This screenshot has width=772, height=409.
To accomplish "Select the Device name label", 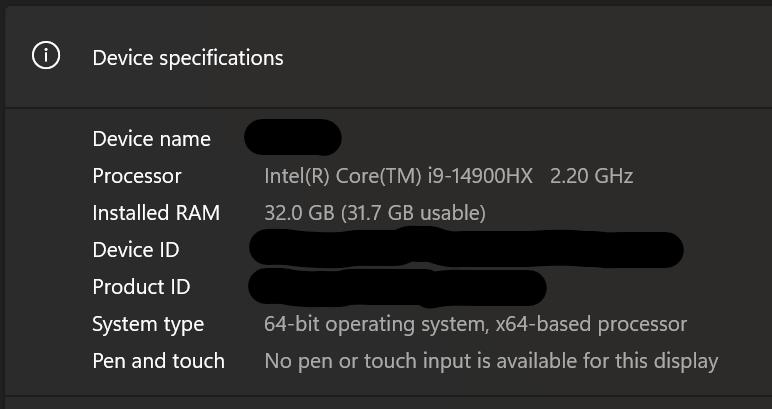I will [152, 139].
